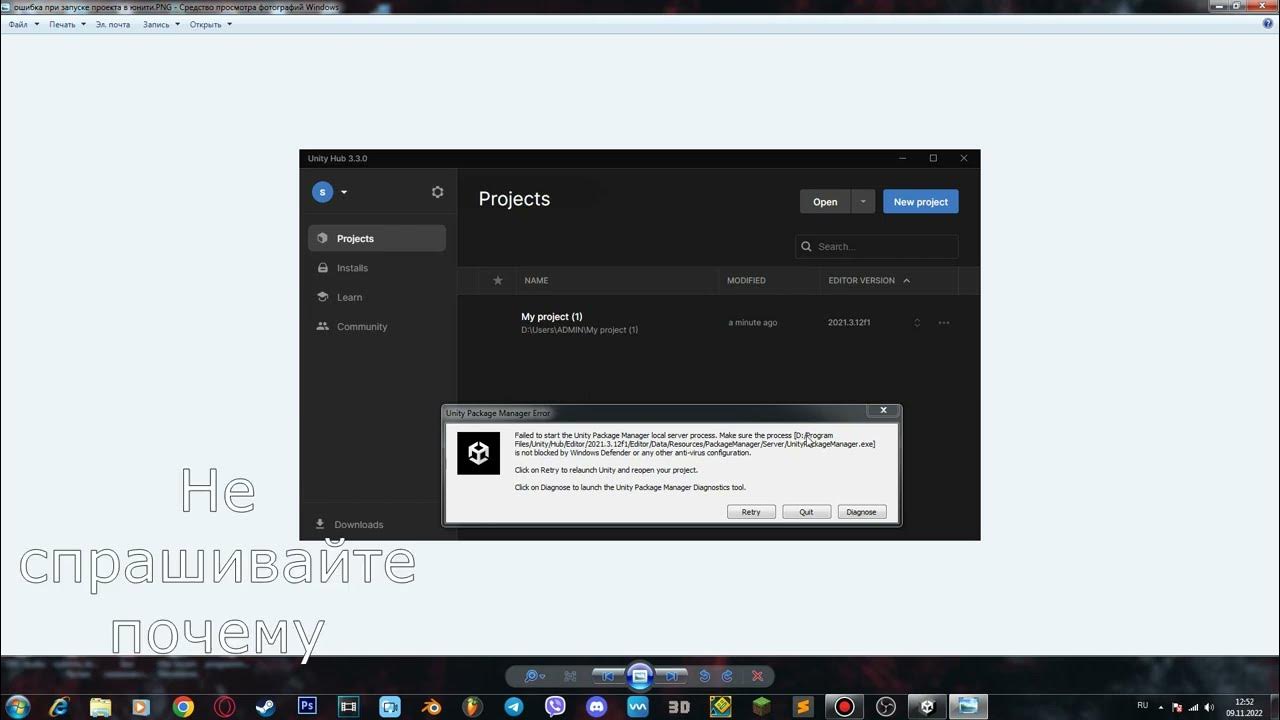Open the account avatar menu

[329, 192]
